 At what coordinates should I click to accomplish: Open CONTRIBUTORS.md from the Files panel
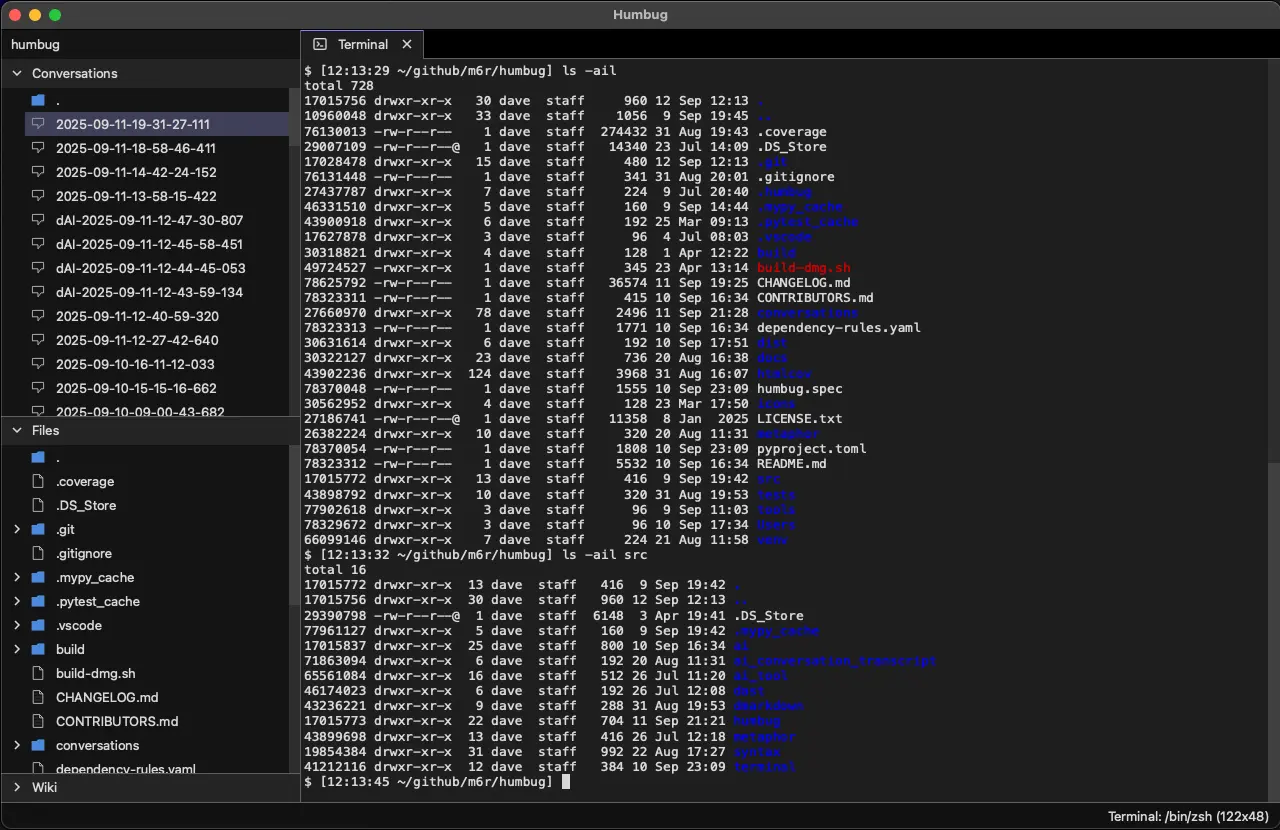pos(116,721)
